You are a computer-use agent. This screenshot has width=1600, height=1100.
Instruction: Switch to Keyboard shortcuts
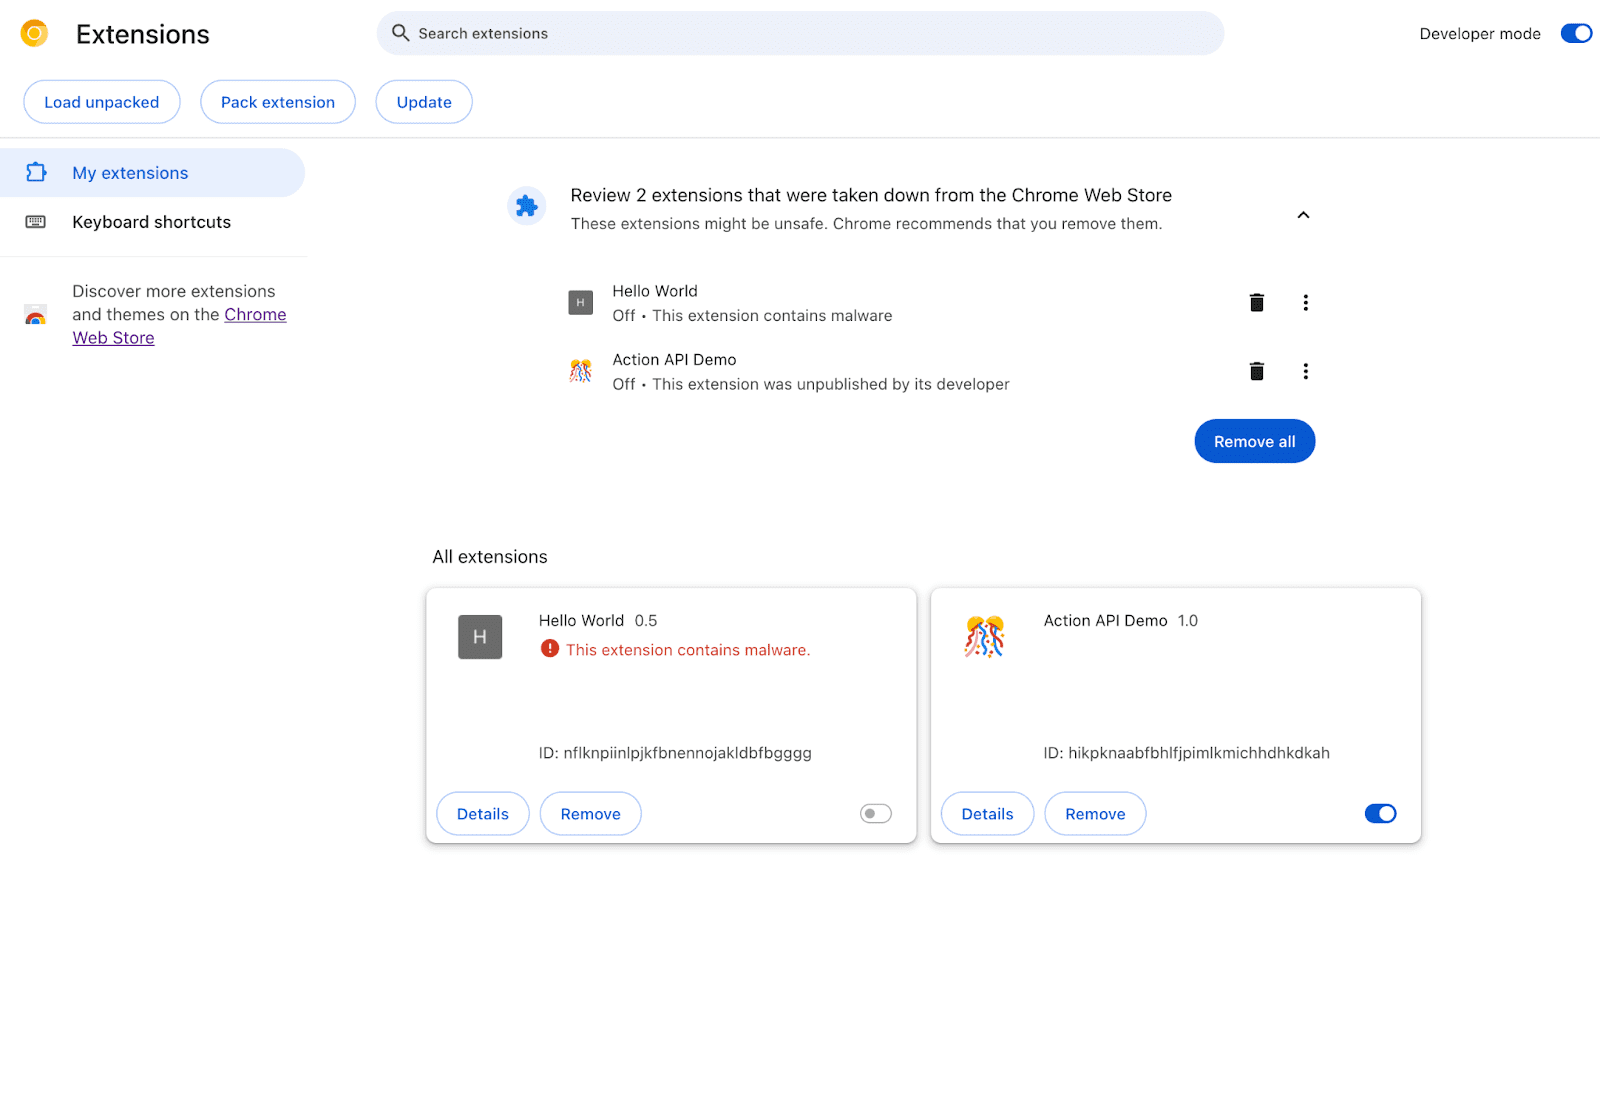[151, 221]
